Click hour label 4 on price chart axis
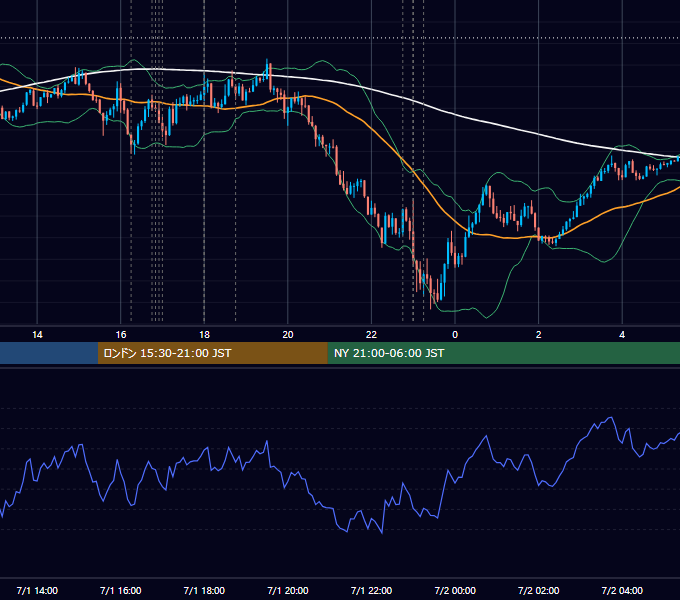This screenshot has width=680, height=600. click(x=622, y=335)
